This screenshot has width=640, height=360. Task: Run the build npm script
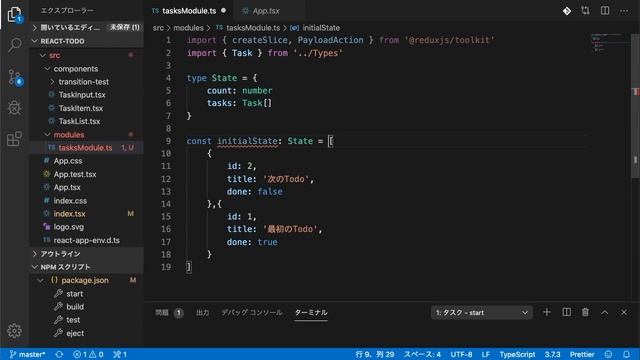click(x=75, y=307)
